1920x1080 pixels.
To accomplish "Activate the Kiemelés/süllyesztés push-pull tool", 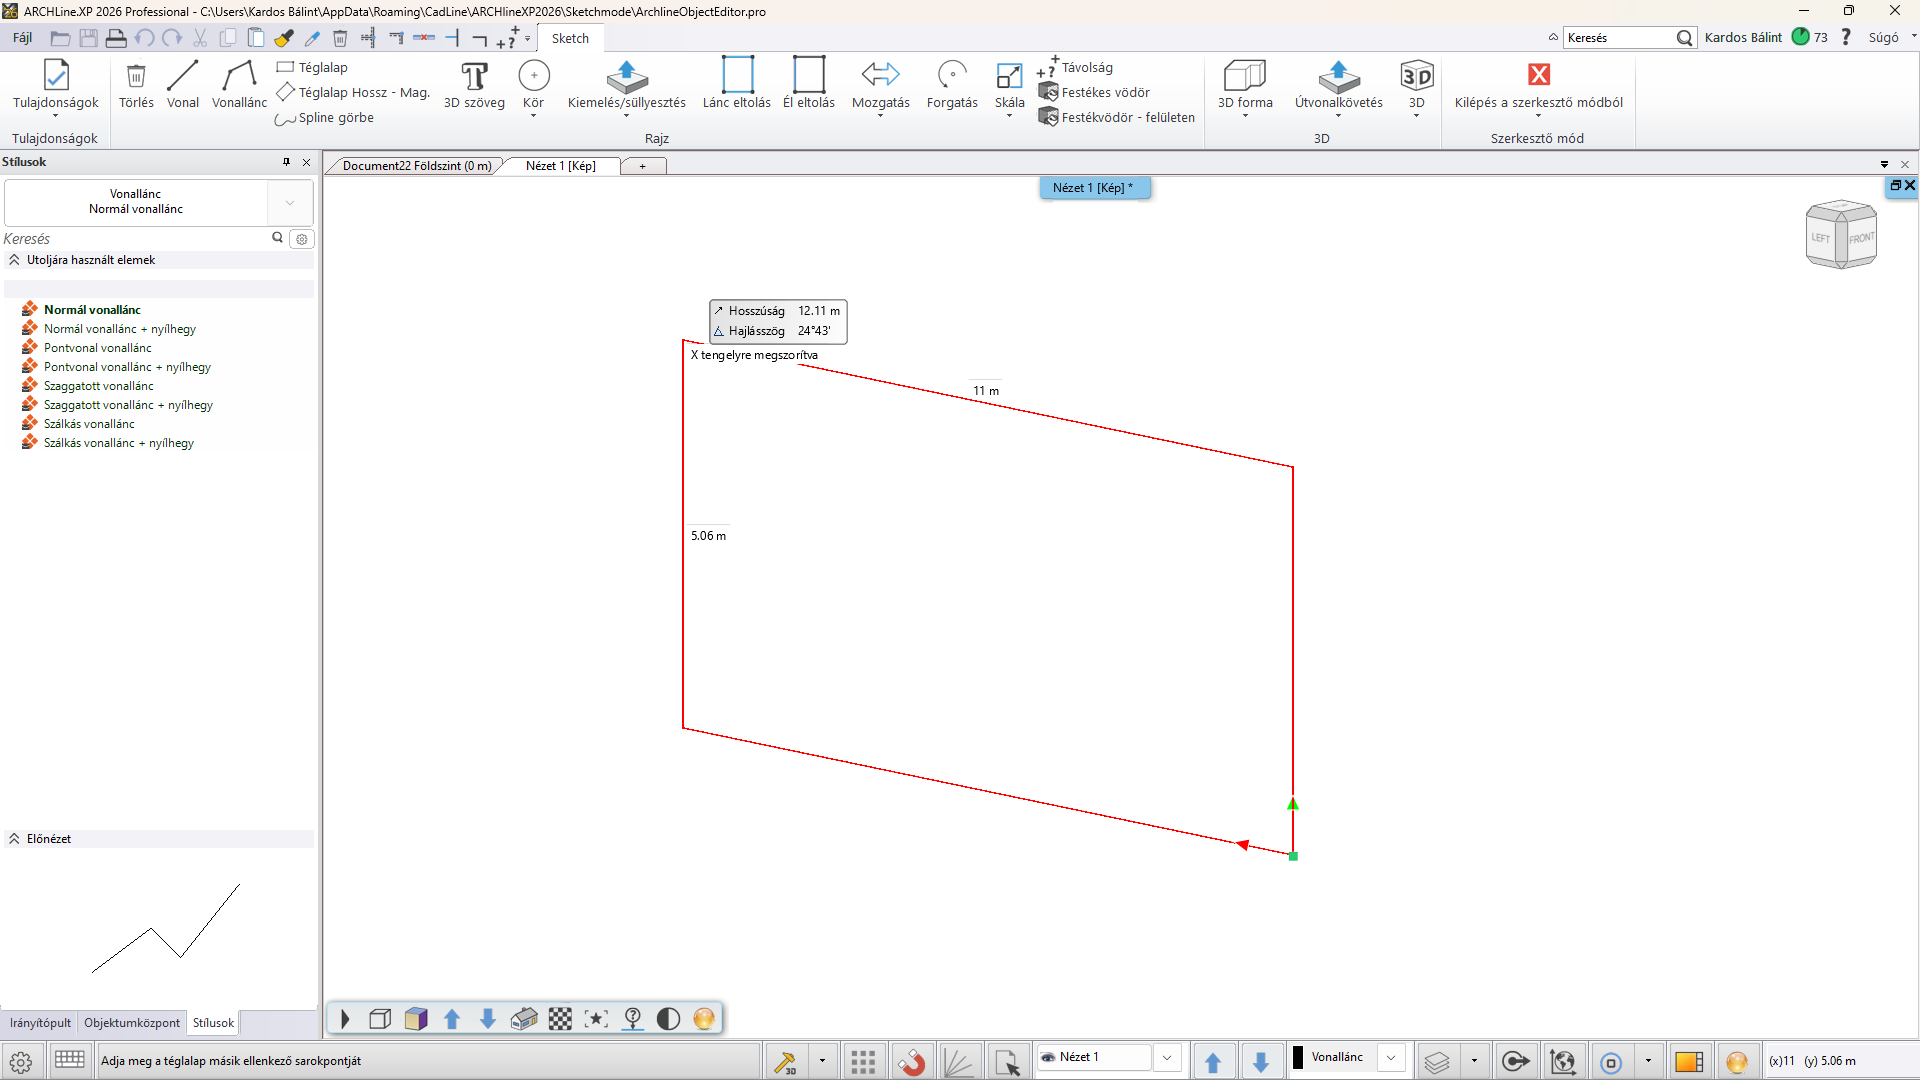I will point(626,84).
